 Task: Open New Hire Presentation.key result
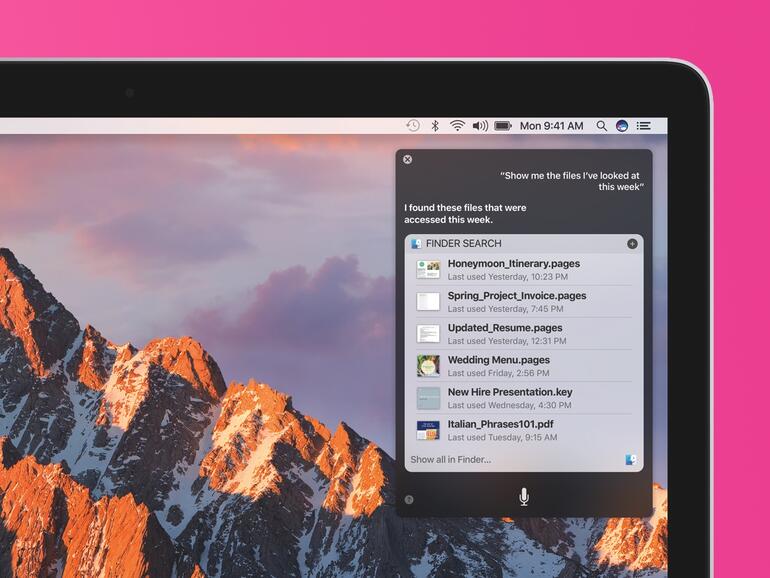click(x=524, y=398)
